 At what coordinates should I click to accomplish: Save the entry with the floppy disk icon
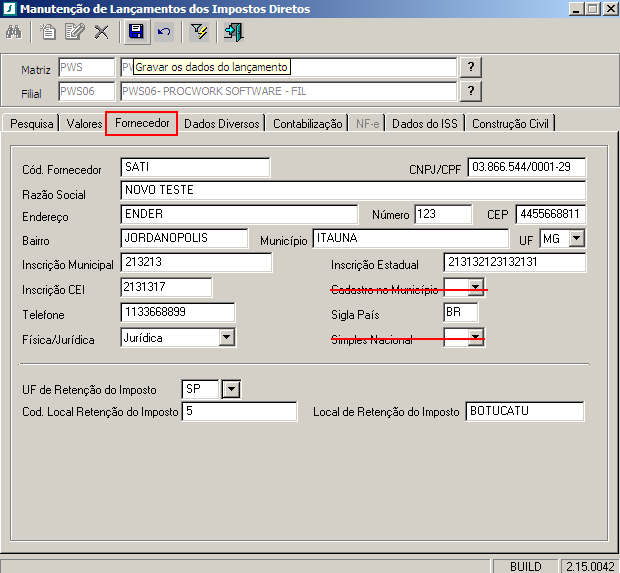(136, 32)
